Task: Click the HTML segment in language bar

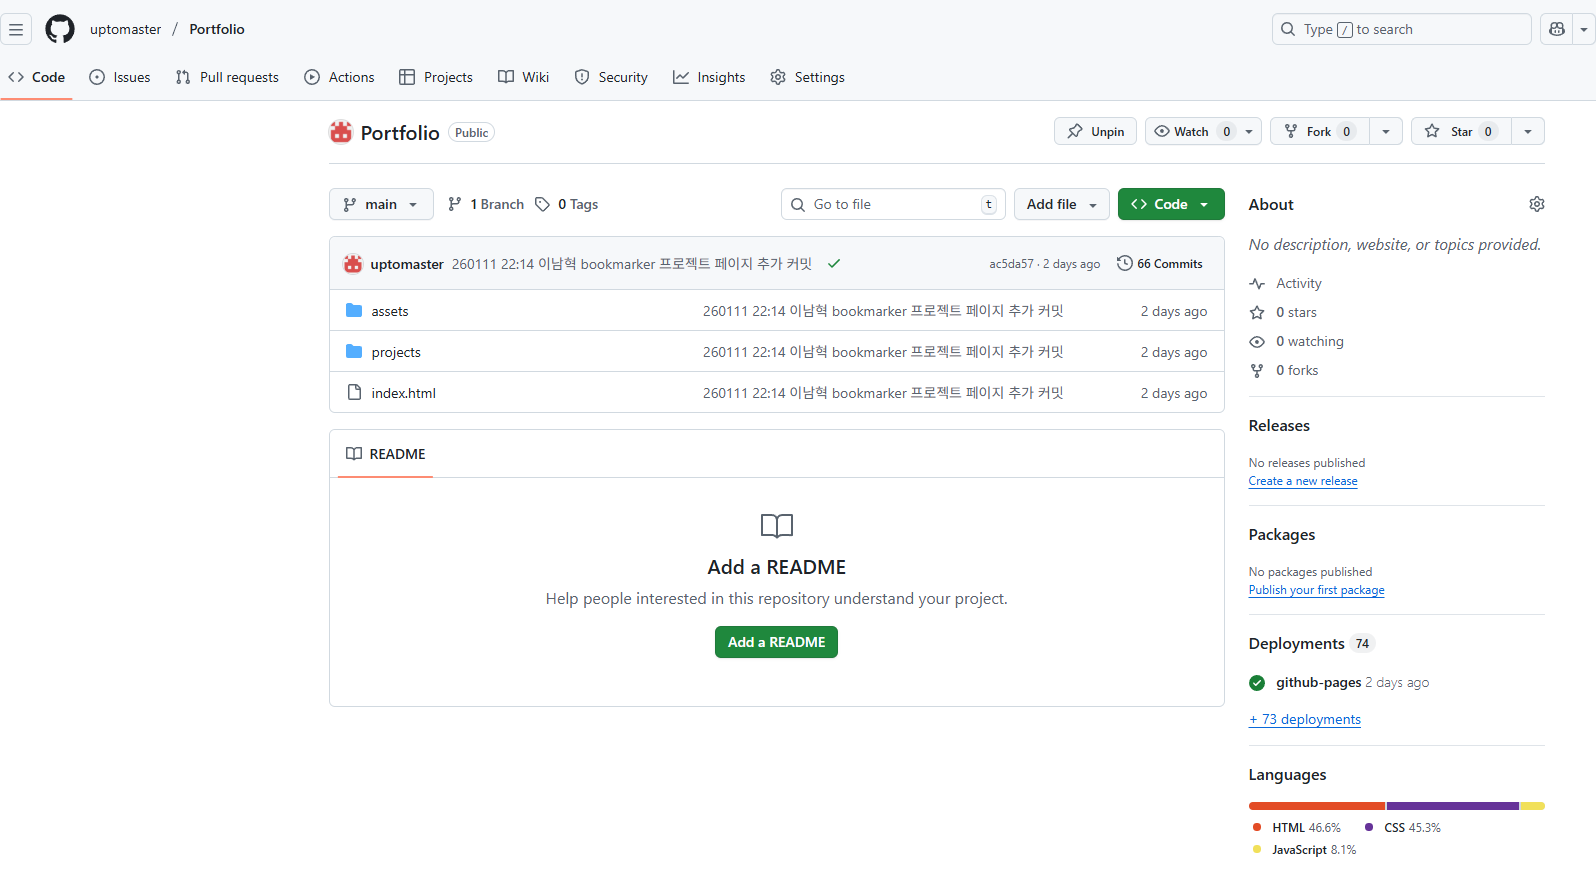Action: pyautogui.click(x=1316, y=806)
